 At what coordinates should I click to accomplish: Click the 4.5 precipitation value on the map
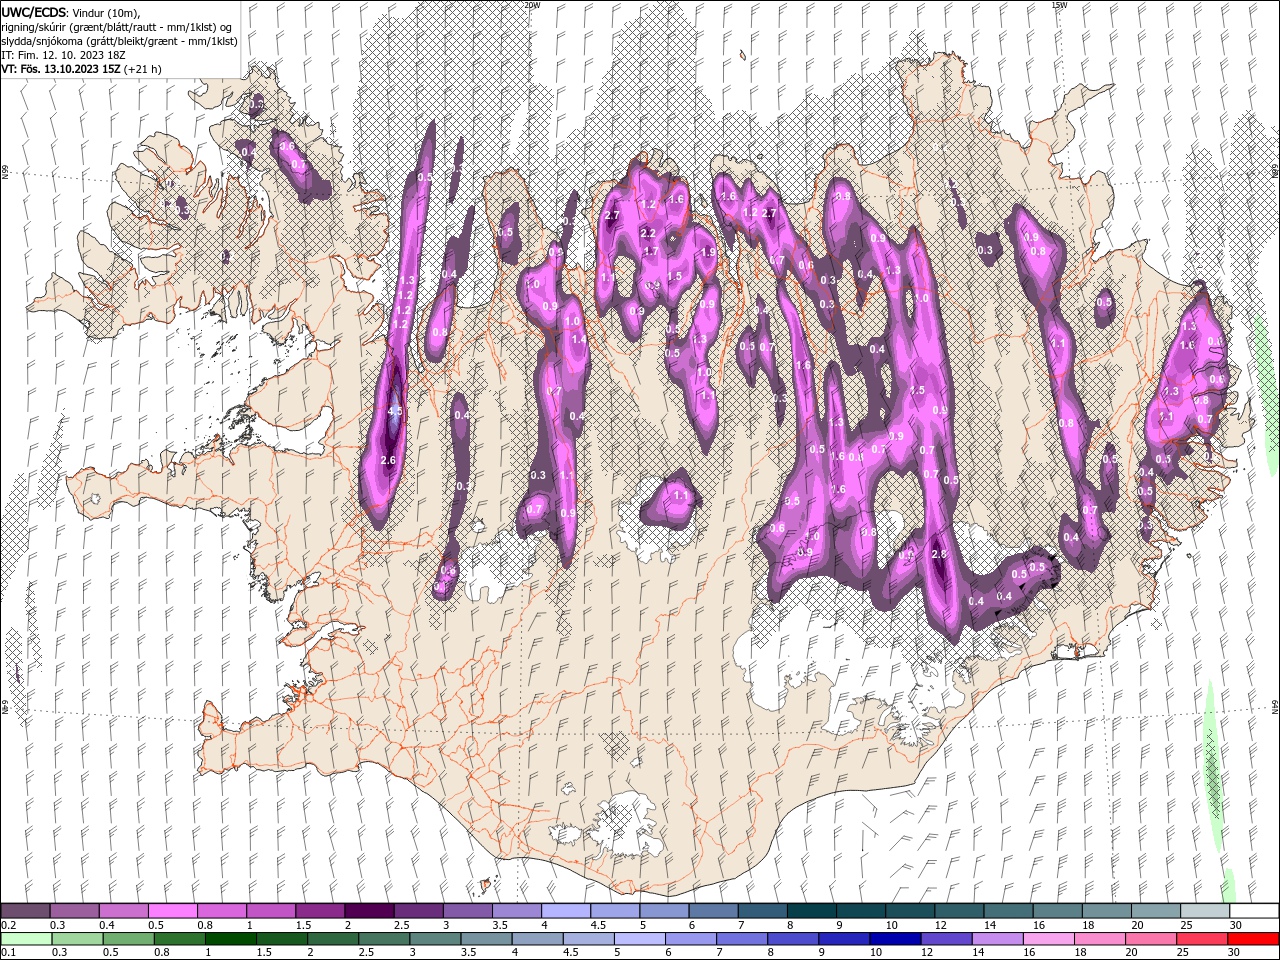395,411
